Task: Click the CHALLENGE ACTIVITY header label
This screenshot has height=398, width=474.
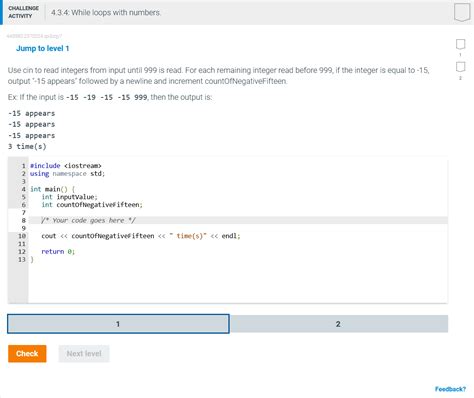Action: click(23, 12)
